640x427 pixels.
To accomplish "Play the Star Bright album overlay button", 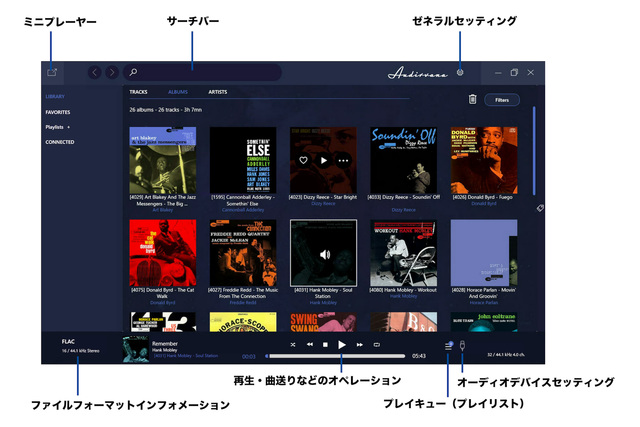I will pyautogui.click(x=324, y=160).
